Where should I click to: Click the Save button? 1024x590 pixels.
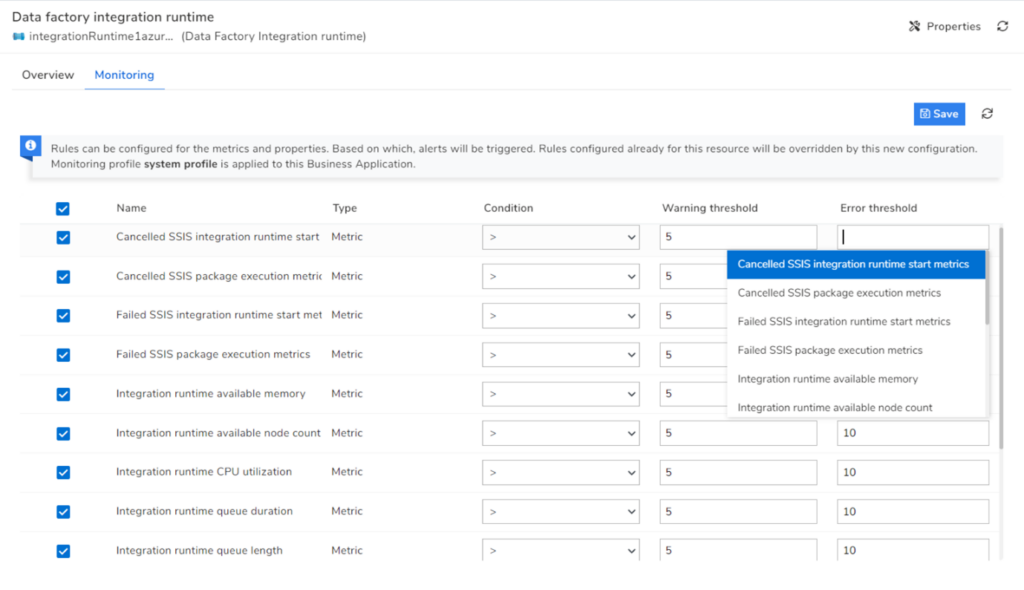(x=938, y=113)
